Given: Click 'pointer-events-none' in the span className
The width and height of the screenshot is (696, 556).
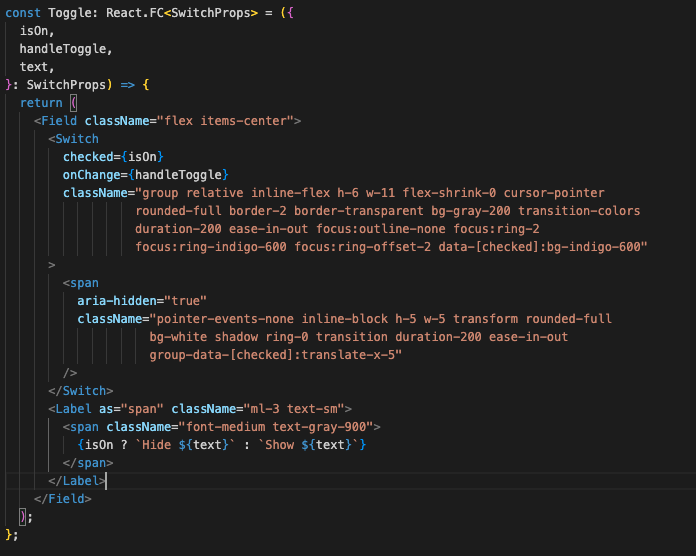Looking at the screenshot, I should [x=225, y=319].
